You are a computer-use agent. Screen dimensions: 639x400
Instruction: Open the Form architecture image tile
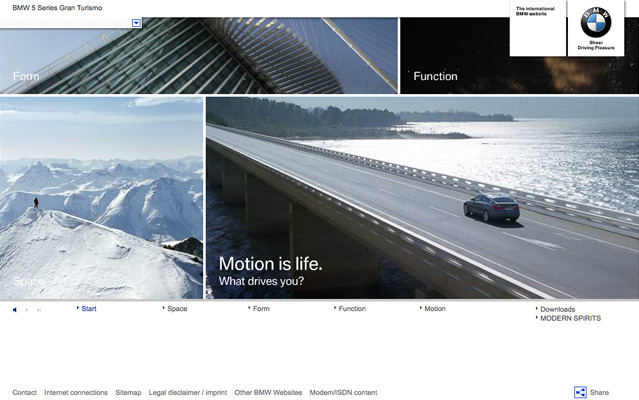198,56
